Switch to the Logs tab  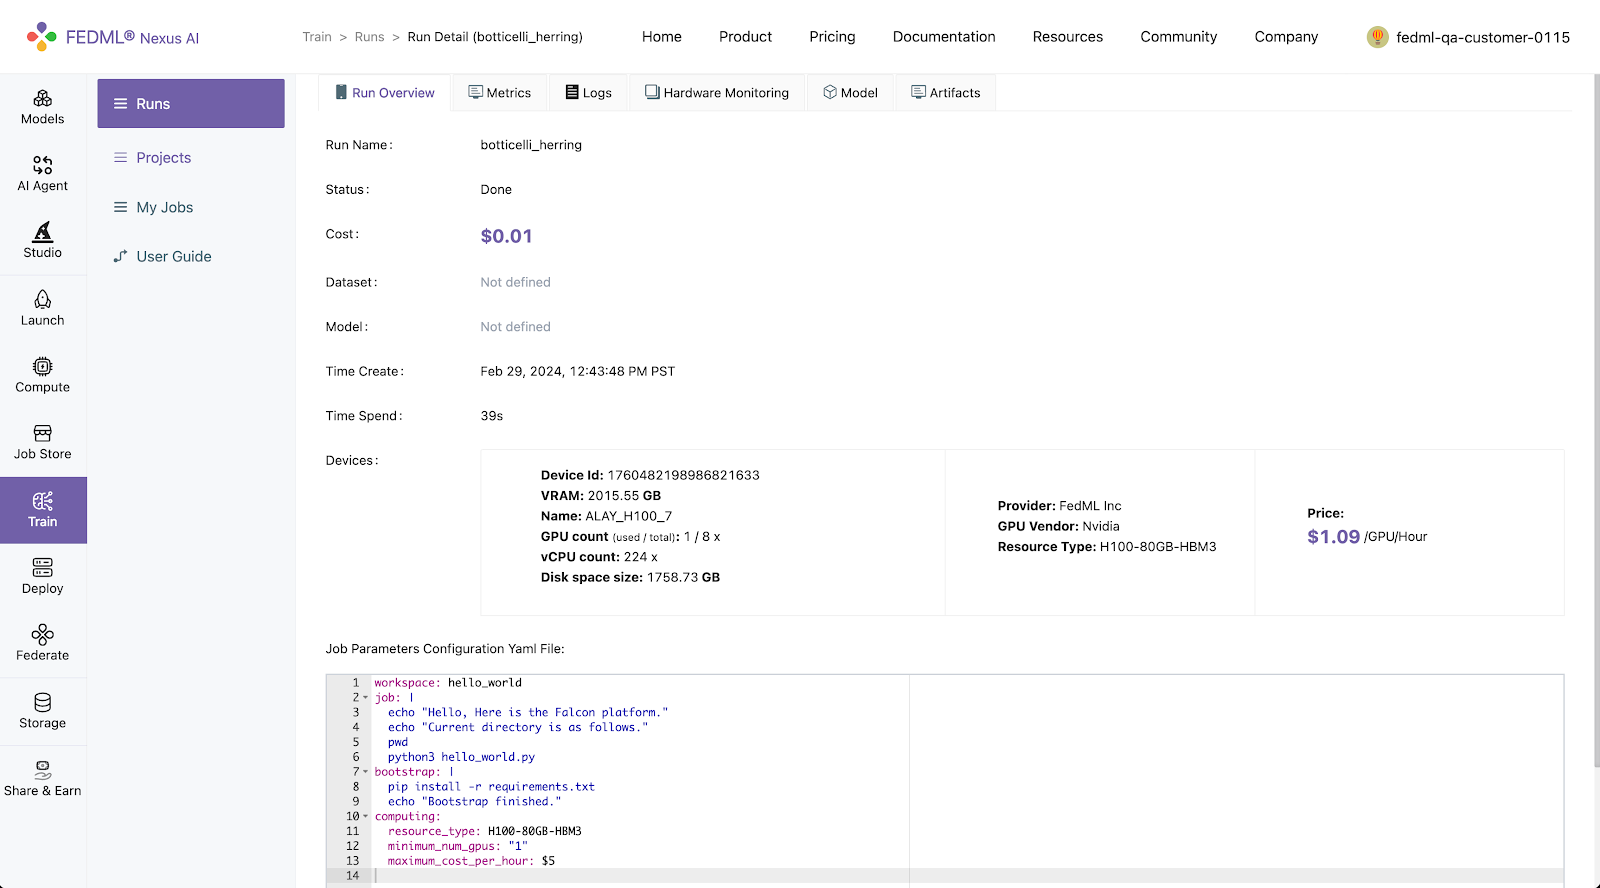(x=588, y=92)
